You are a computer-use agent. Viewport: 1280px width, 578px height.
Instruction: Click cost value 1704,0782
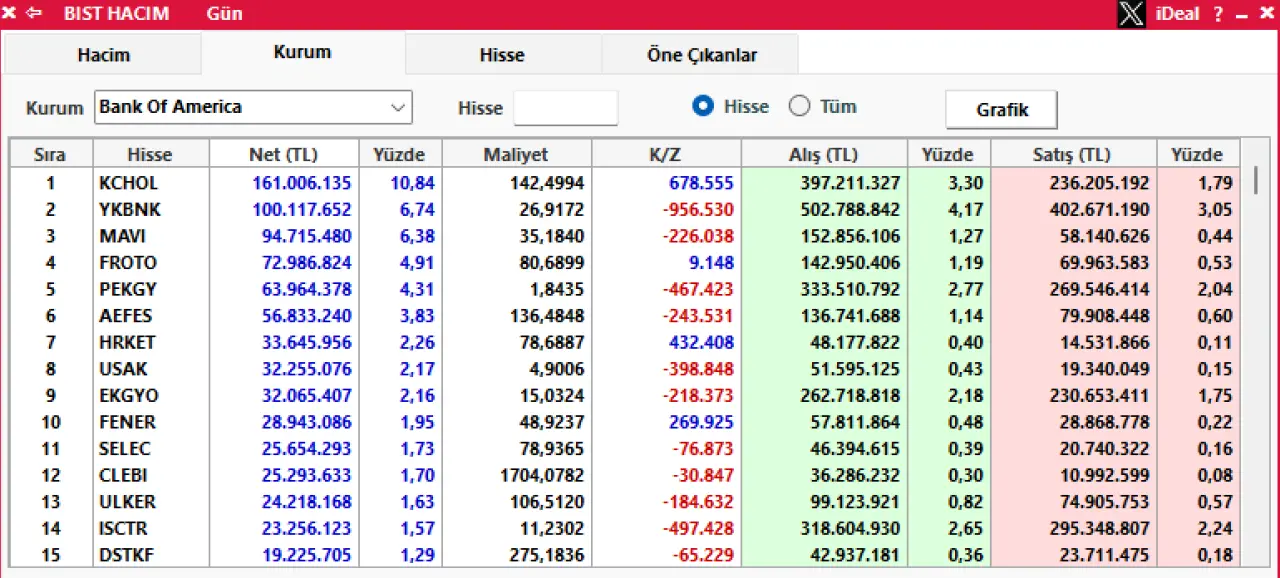point(542,475)
